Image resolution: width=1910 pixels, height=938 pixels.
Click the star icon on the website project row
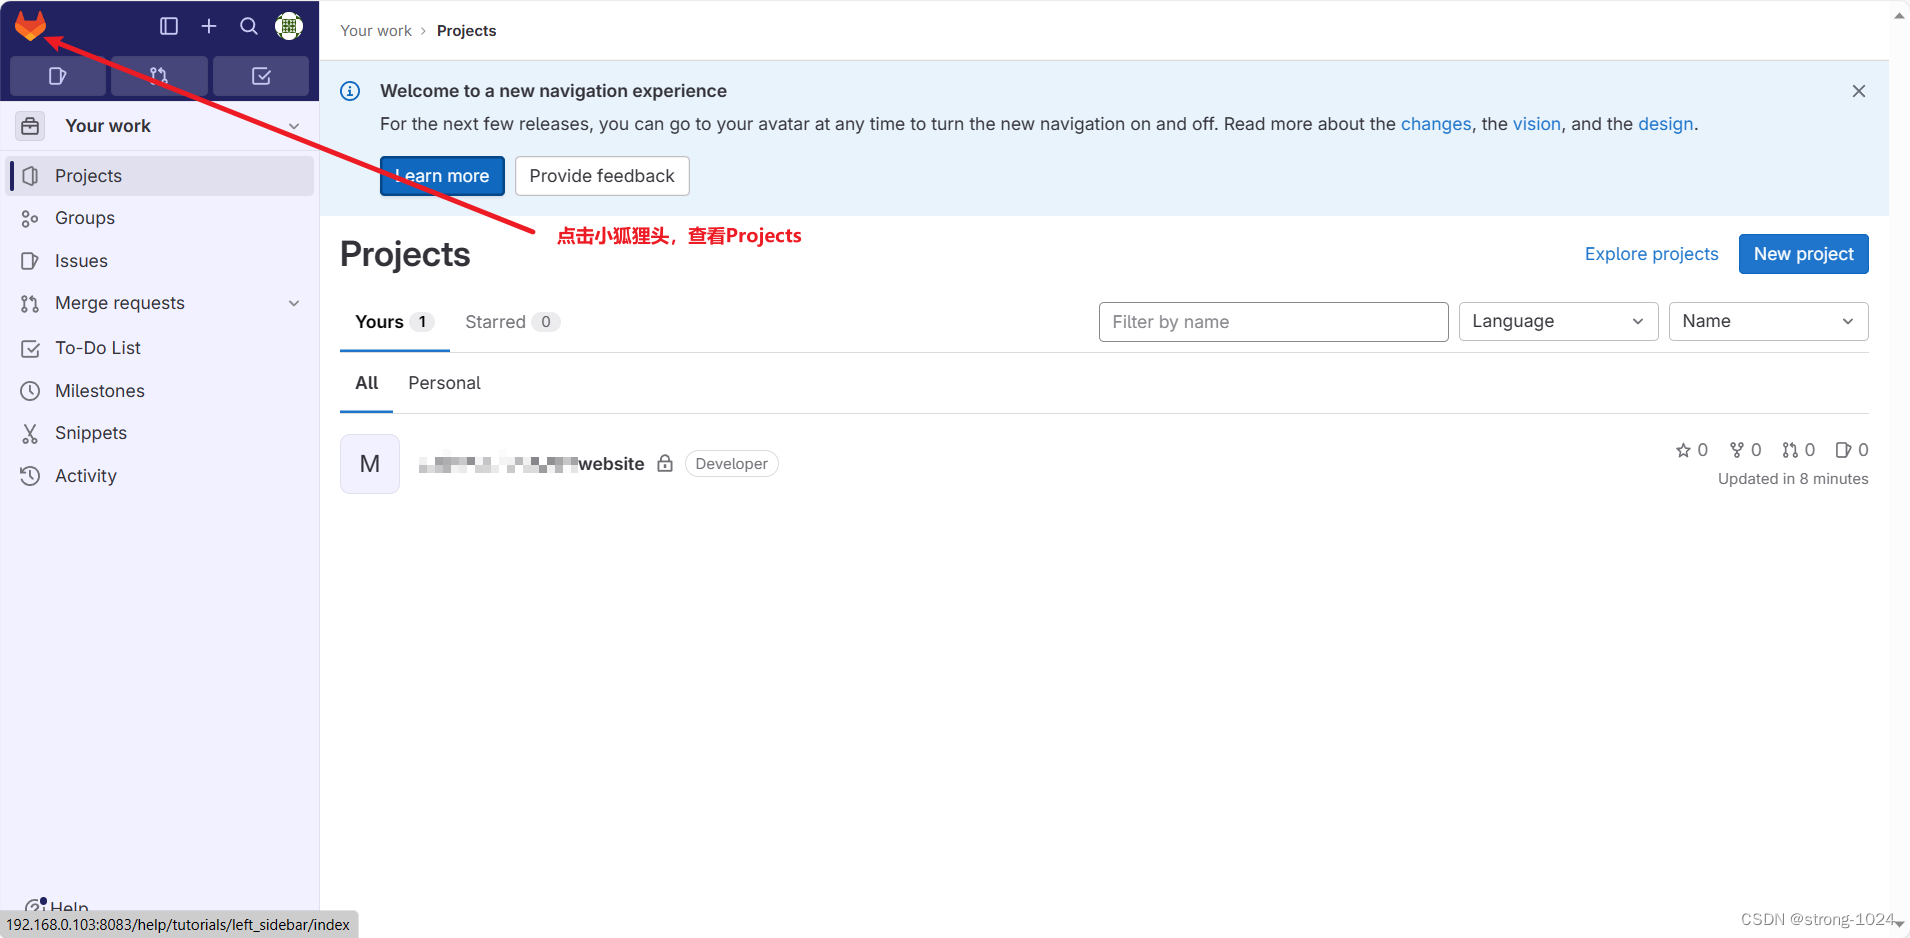(1685, 450)
